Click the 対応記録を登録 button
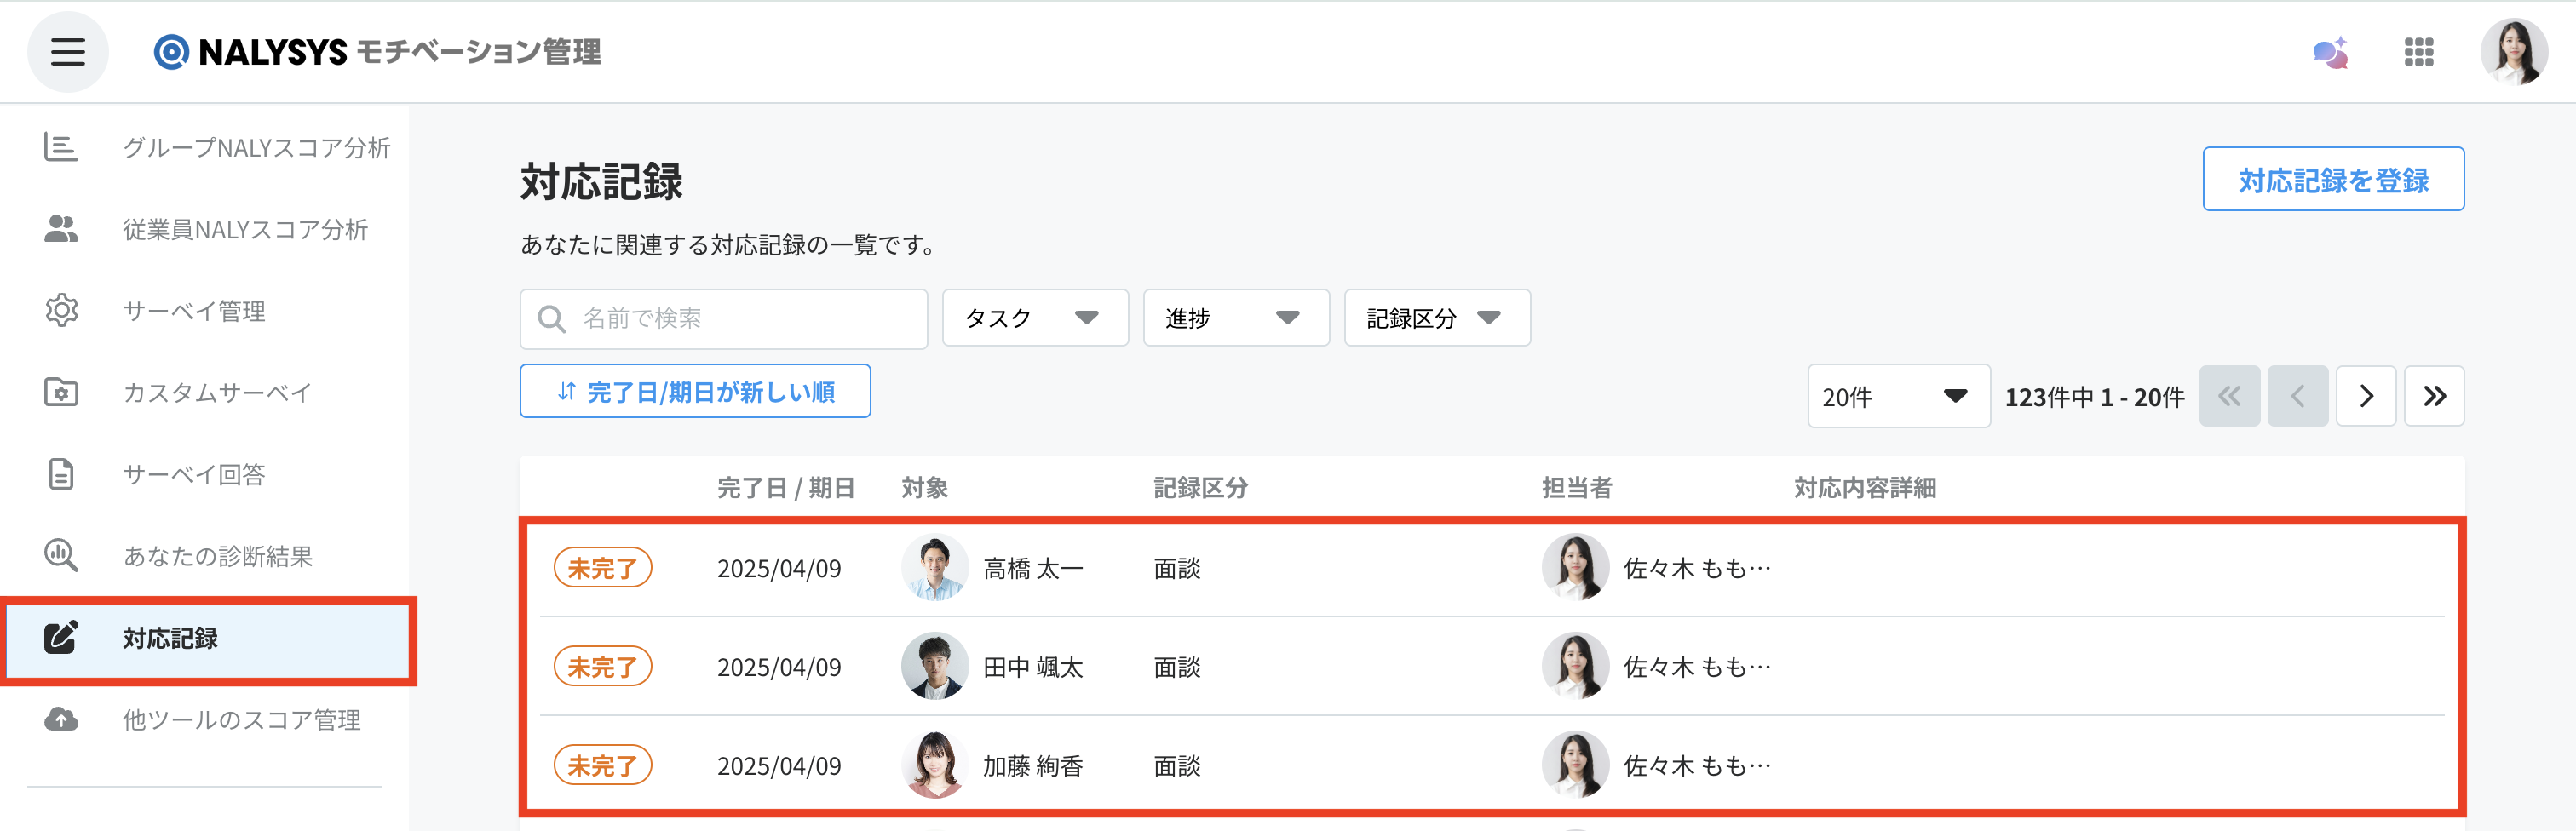The image size is (2576, 831). point(2333,180)
